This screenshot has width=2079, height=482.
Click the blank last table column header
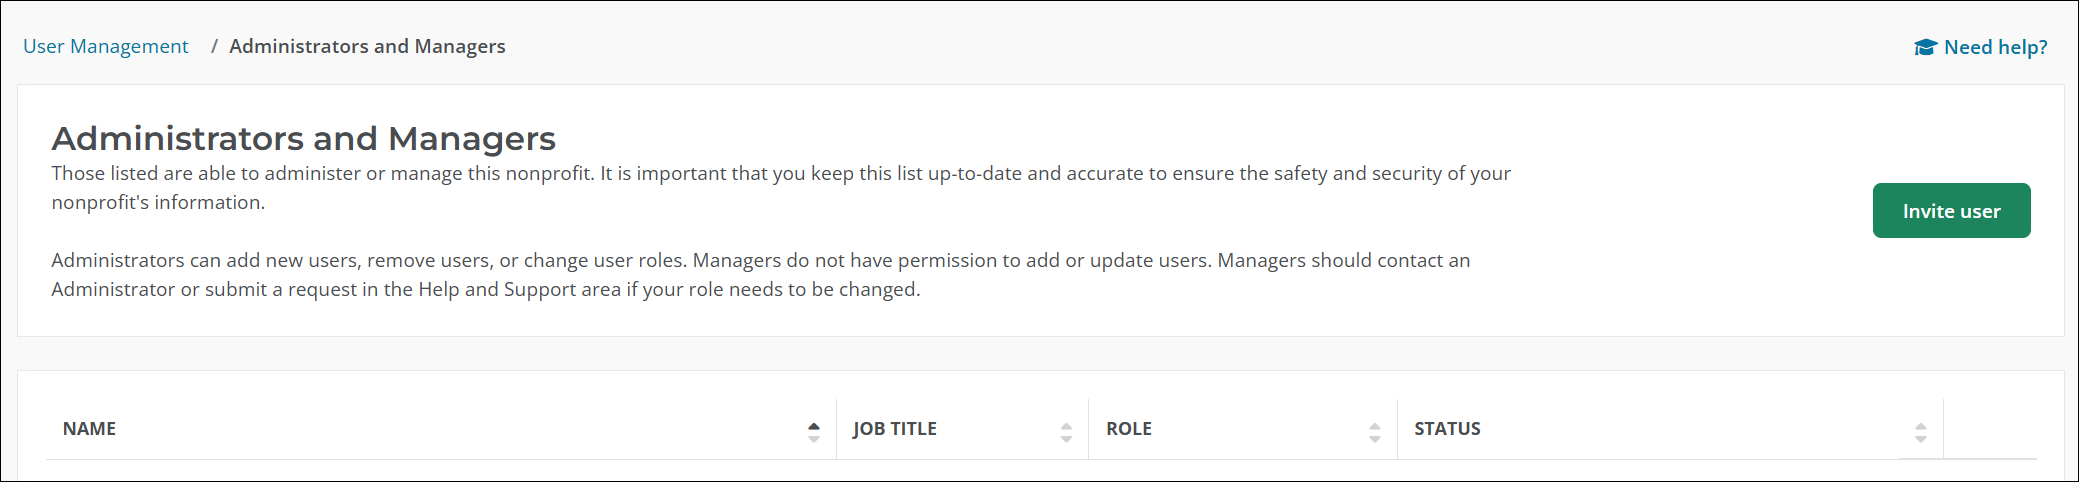(x=1989, y=429)
